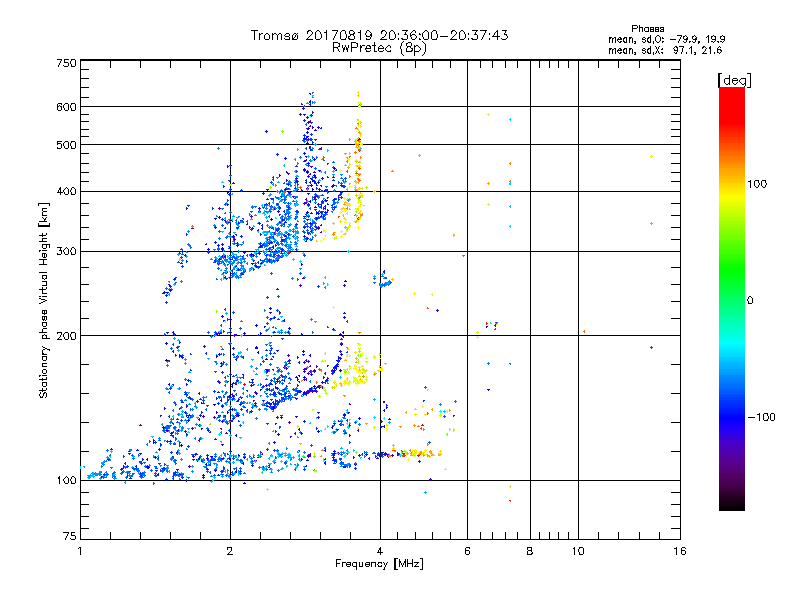Viewport: 800px width, 600px height.
Task: Click the y-axis tick label '100'
Action: [x=66, y=480]
